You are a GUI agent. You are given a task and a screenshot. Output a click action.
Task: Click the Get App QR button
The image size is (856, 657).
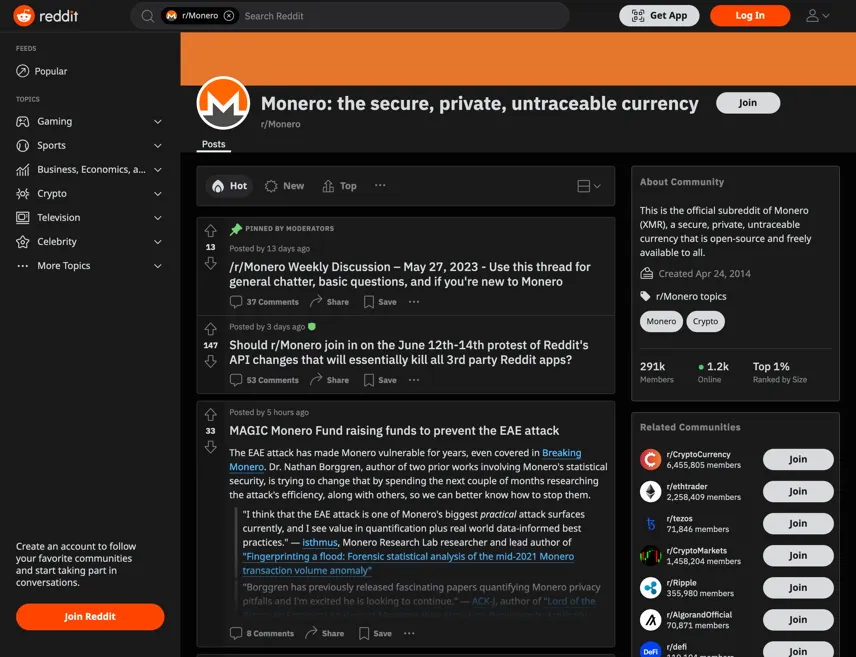pyautogui.click(x=659, y=16)
